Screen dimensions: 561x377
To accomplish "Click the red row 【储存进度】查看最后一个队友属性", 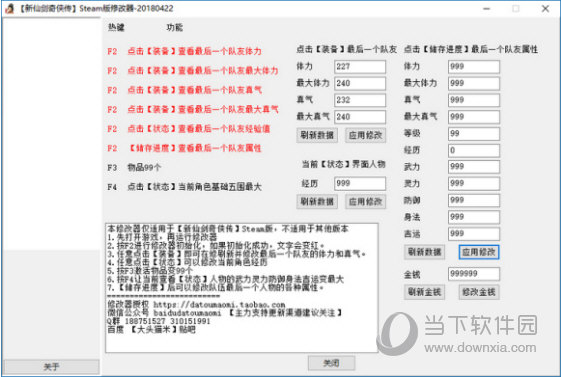I will [184, 148].
